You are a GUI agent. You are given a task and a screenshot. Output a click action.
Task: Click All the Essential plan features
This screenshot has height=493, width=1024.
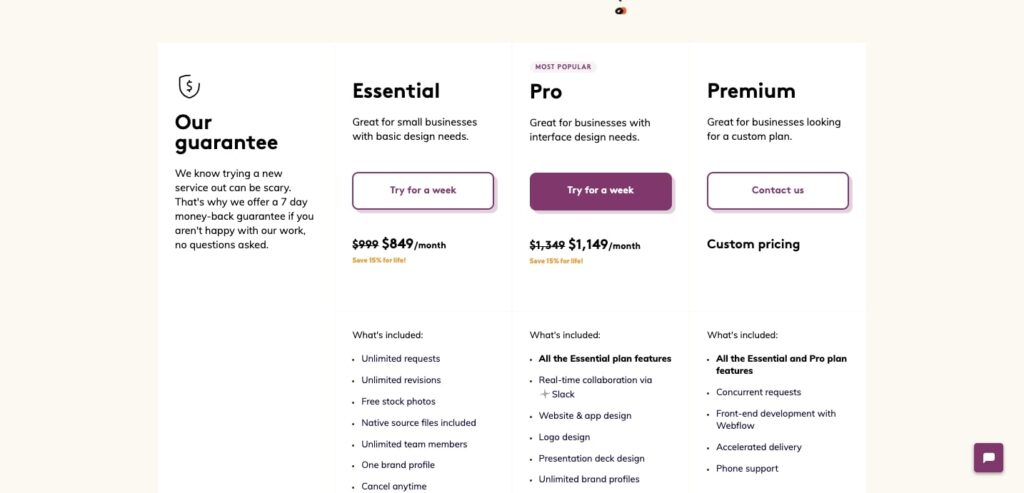[605, 359]
